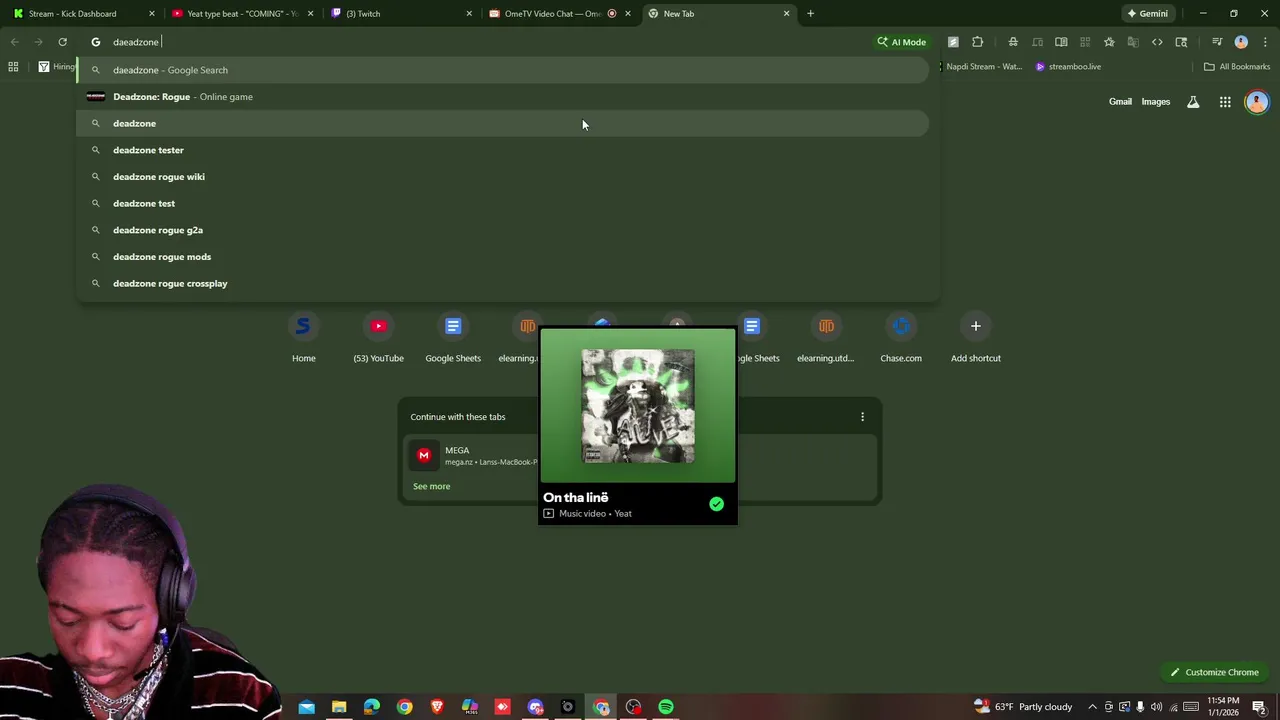Viewport: 1280px width, 720px height.
Task: Choose the 'deadzone rogue crossplay' suggestion
Action: [502, 283]
